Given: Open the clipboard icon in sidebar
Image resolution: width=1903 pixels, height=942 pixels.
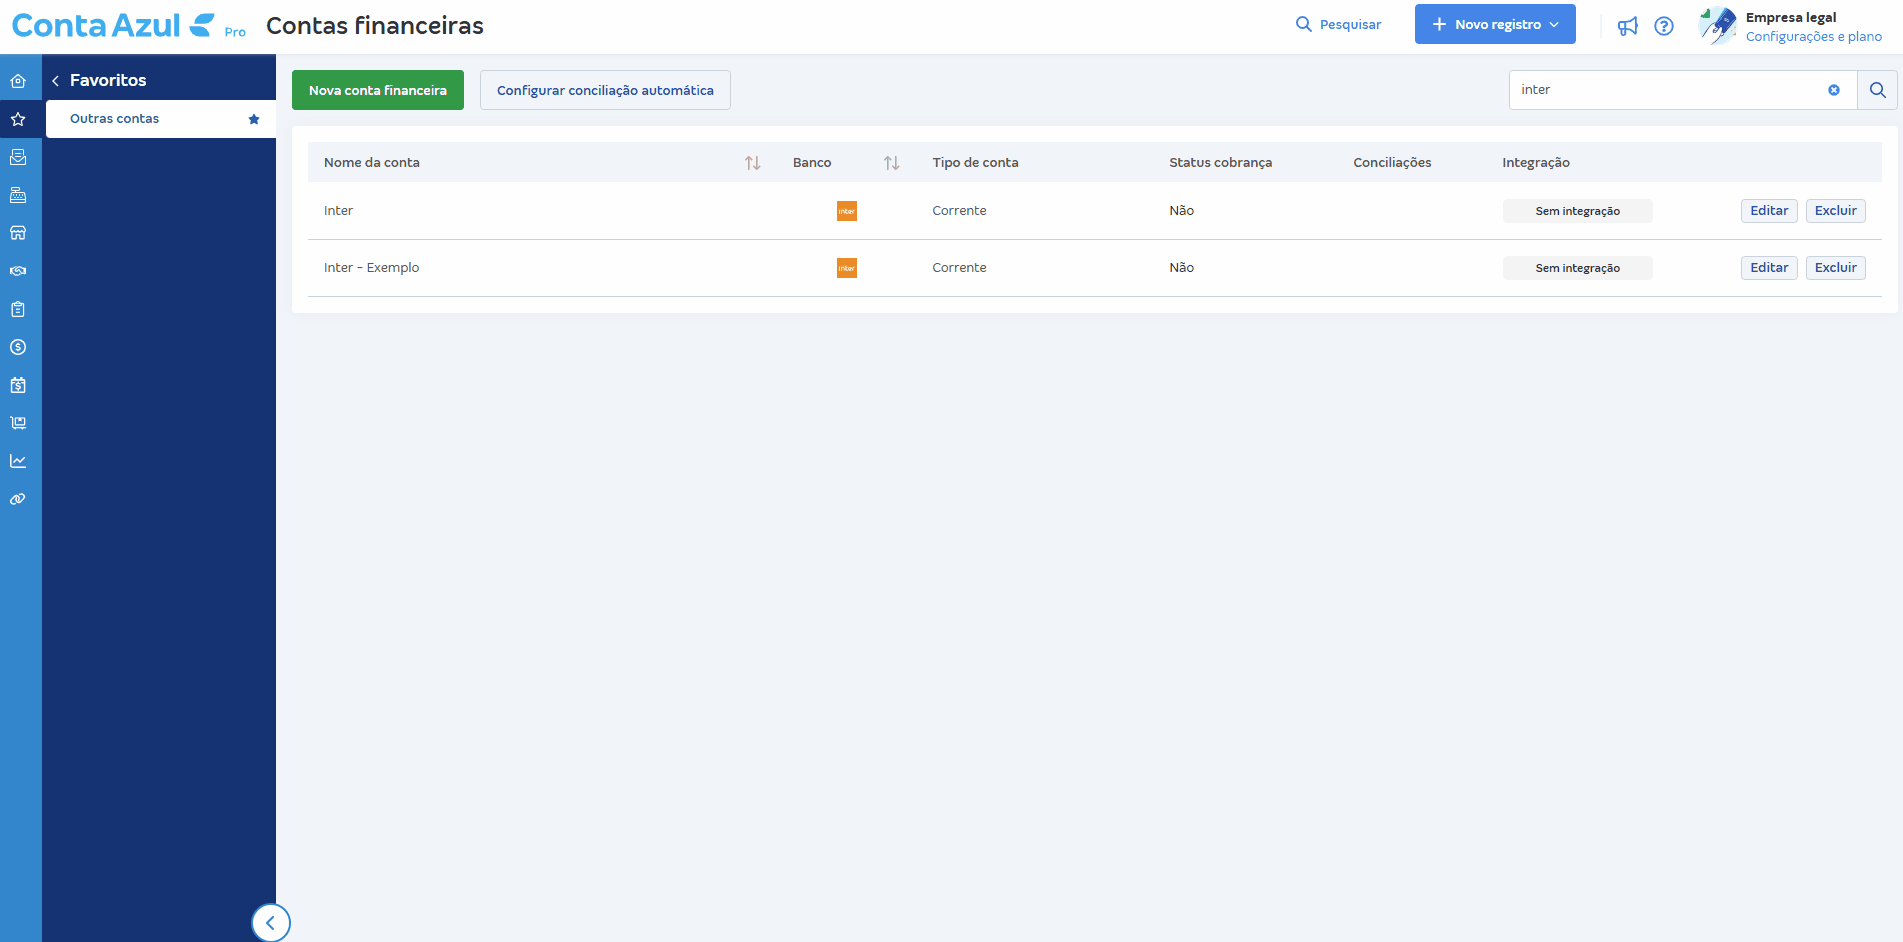Looking at the screenshot, I should click(18, 309).
